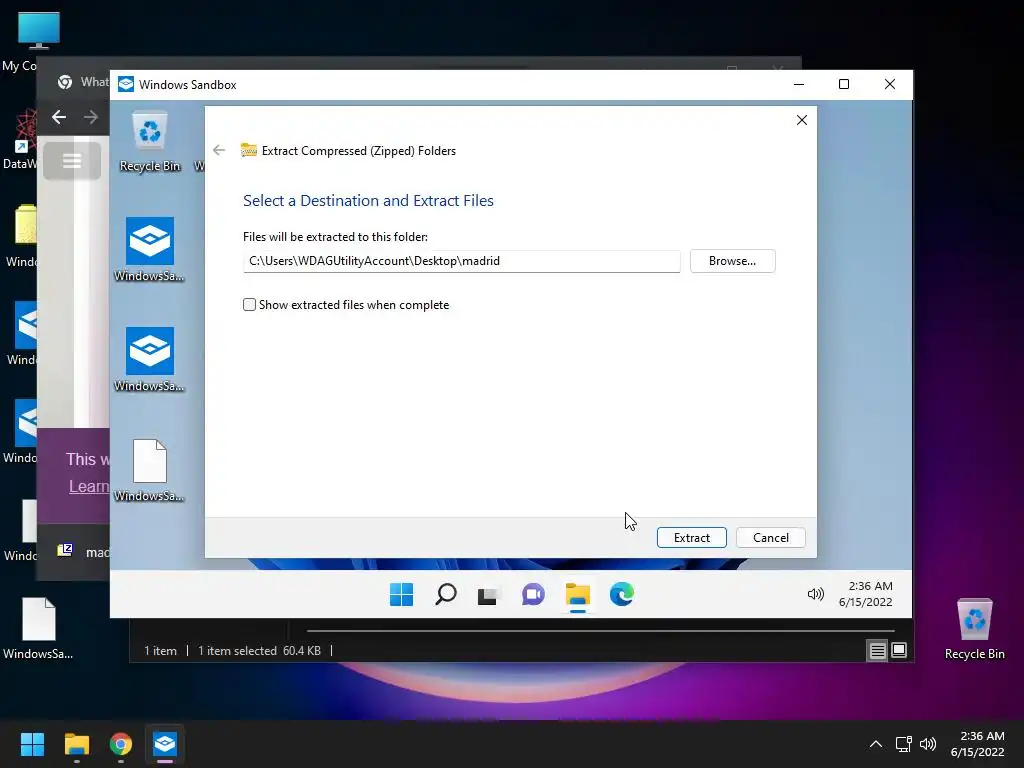The image size is (1024, 768).
Task: Open Chat icon in sandbox taskbar
Action: pos(533,594)
